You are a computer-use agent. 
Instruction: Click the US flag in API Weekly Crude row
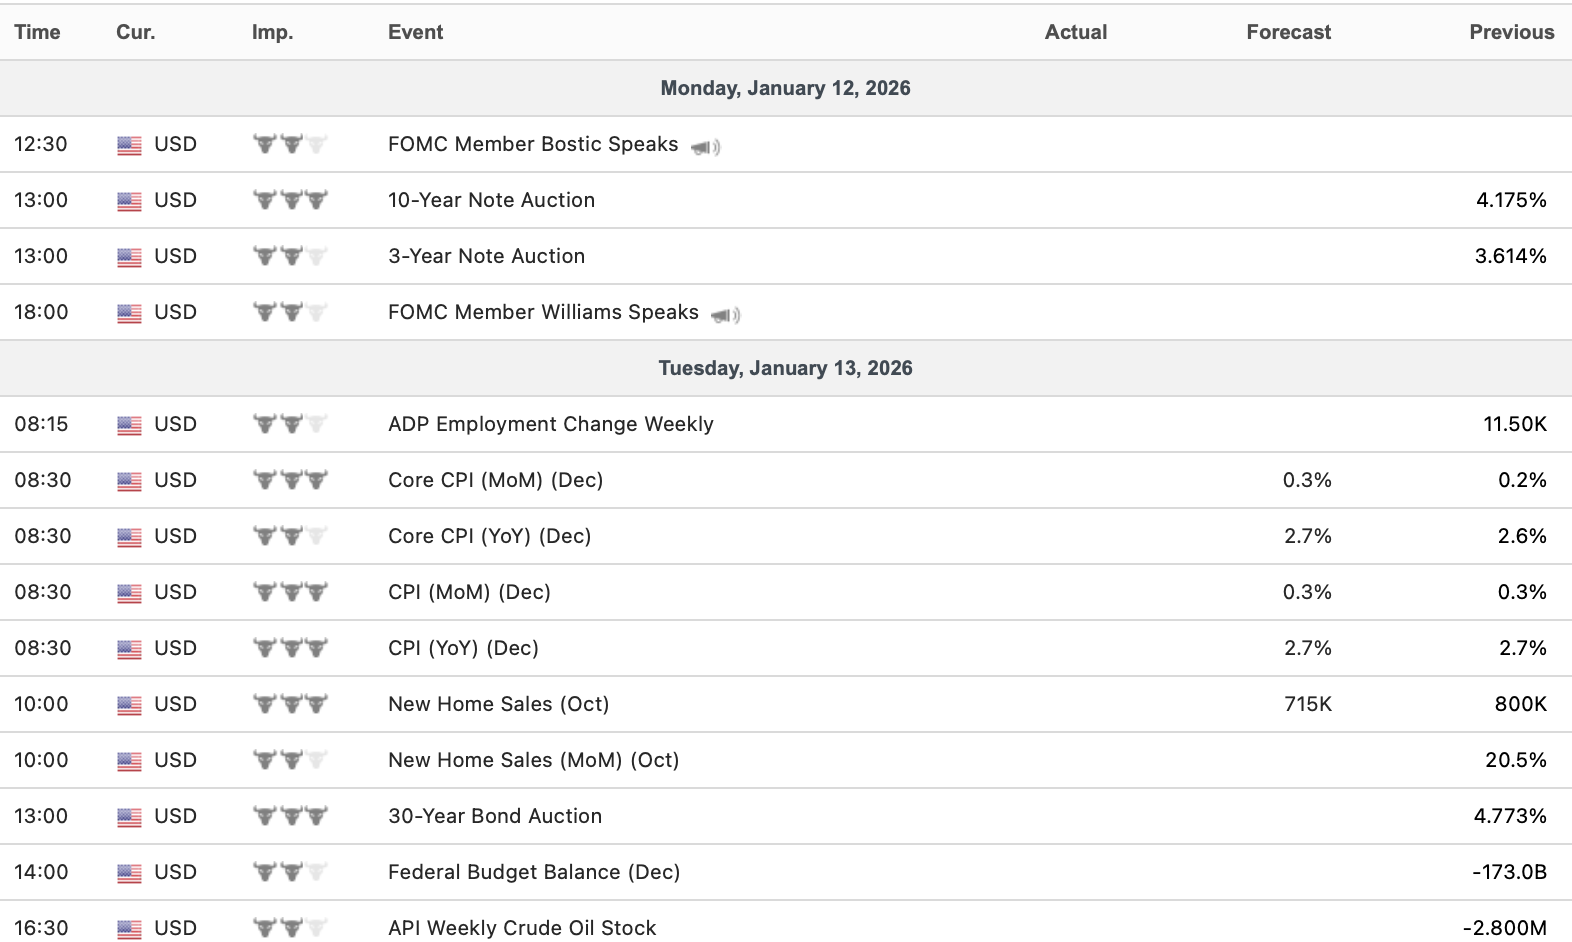tap(129, 929)
